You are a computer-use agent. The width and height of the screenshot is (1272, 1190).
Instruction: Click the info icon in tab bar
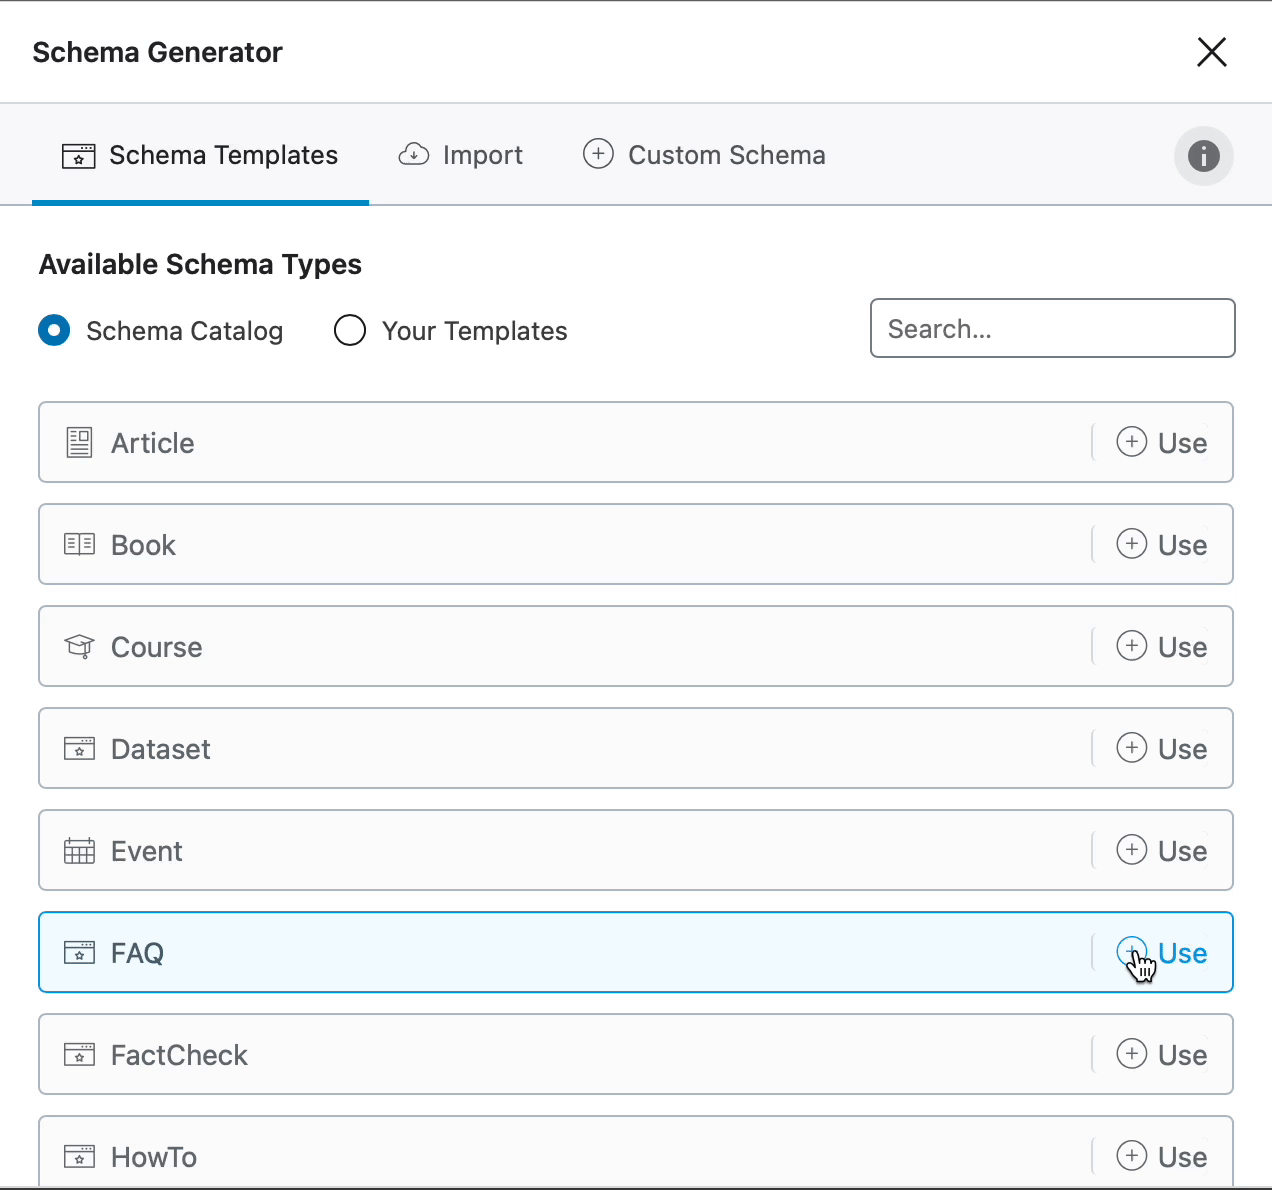pyautogui.click(x=1203, y=156)
